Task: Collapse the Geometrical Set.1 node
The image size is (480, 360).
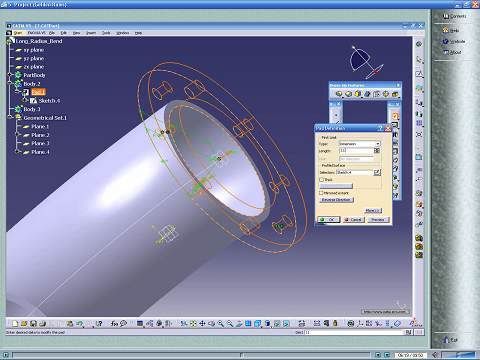Action: (10, 118)
